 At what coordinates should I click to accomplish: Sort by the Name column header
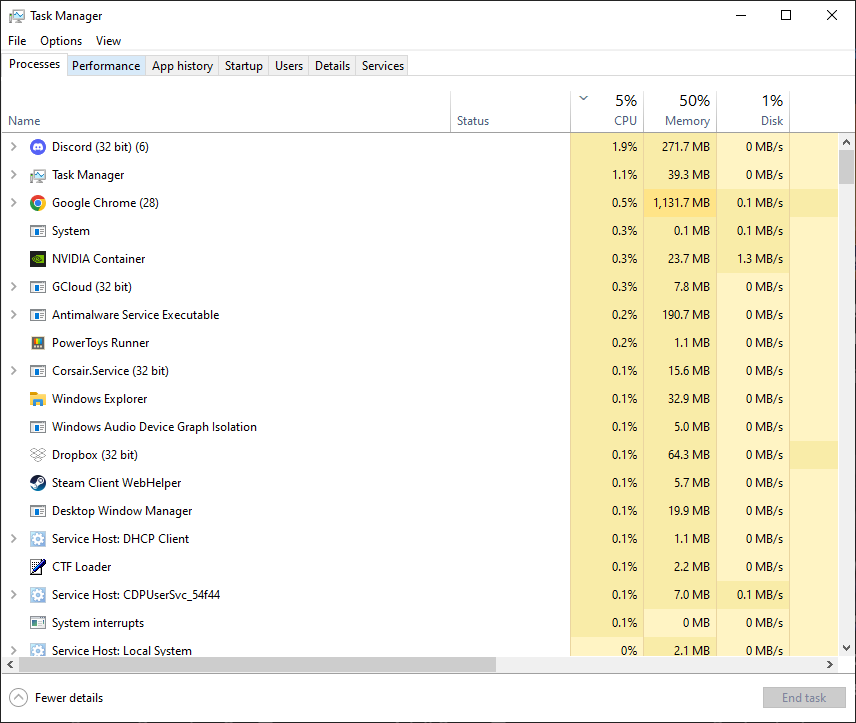[x=226, y=112]
